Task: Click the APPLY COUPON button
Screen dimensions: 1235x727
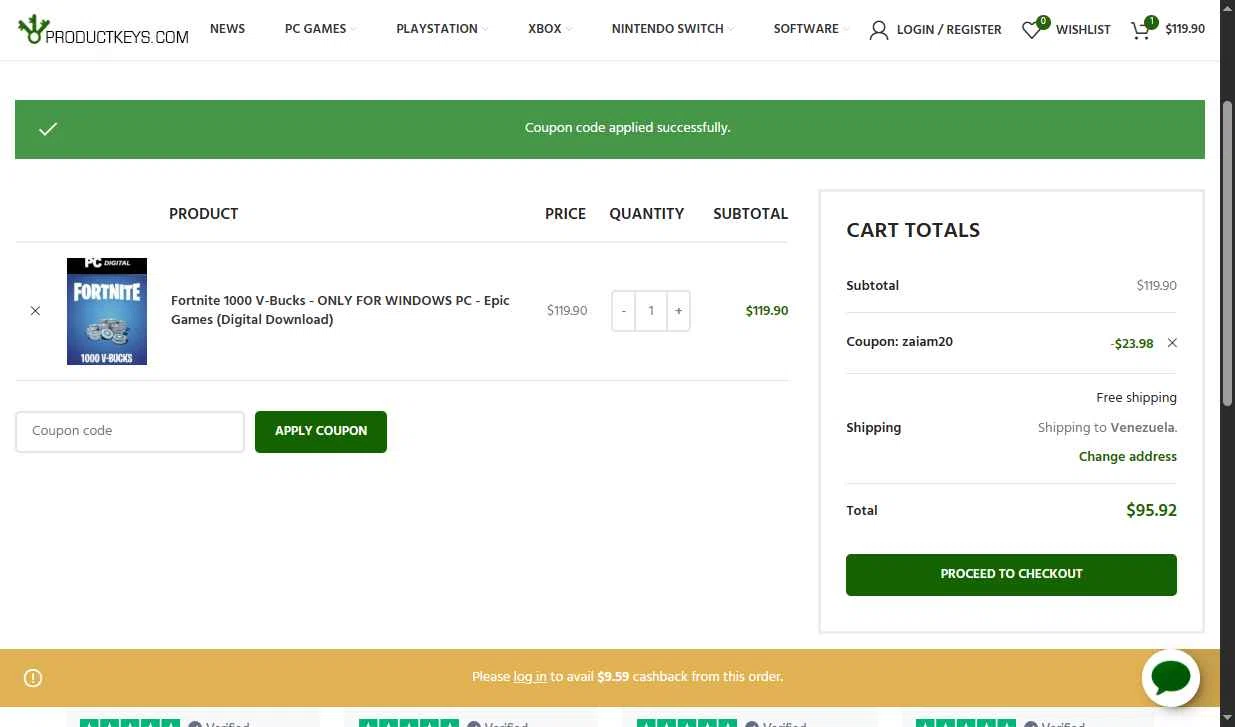Action: click(x=321, y=432)
